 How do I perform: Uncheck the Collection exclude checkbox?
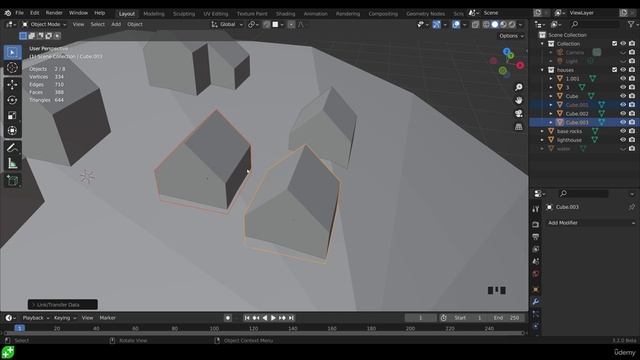tap(614, 43)
